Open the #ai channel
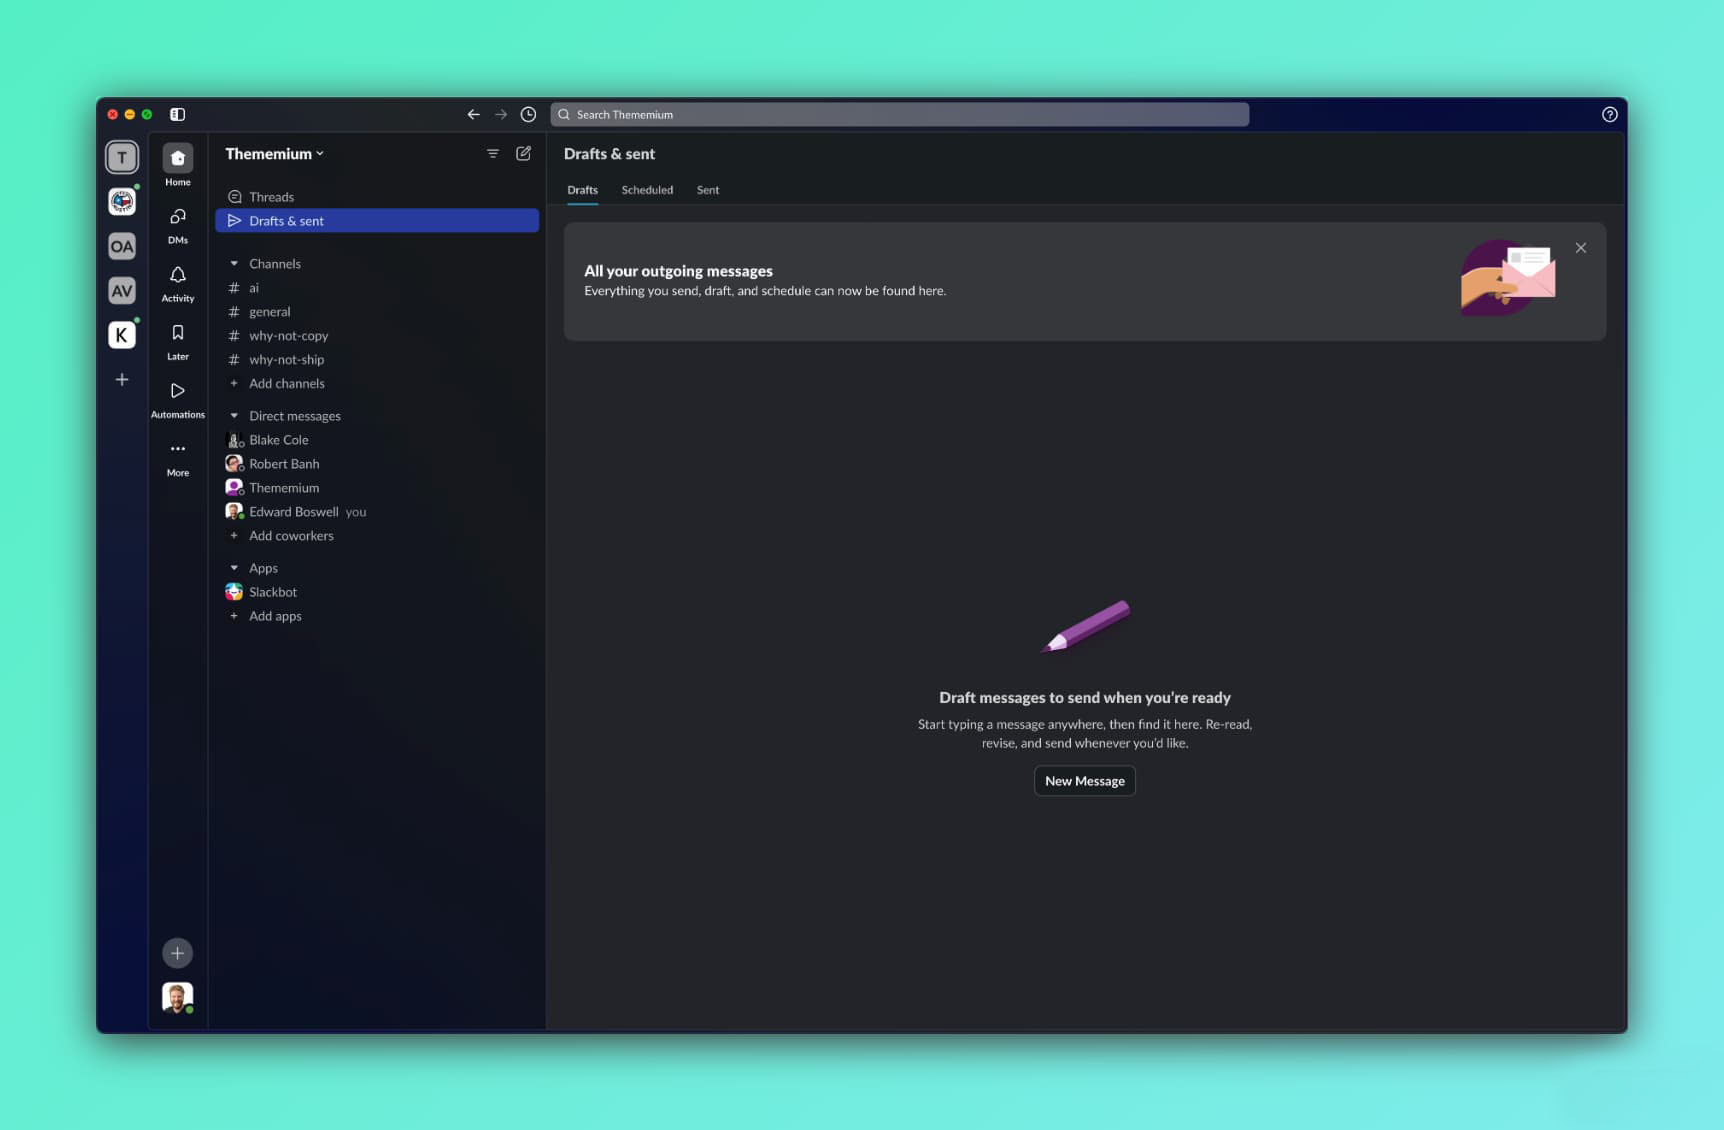This screenshot has width=1724, height=1130. (377, 288)
